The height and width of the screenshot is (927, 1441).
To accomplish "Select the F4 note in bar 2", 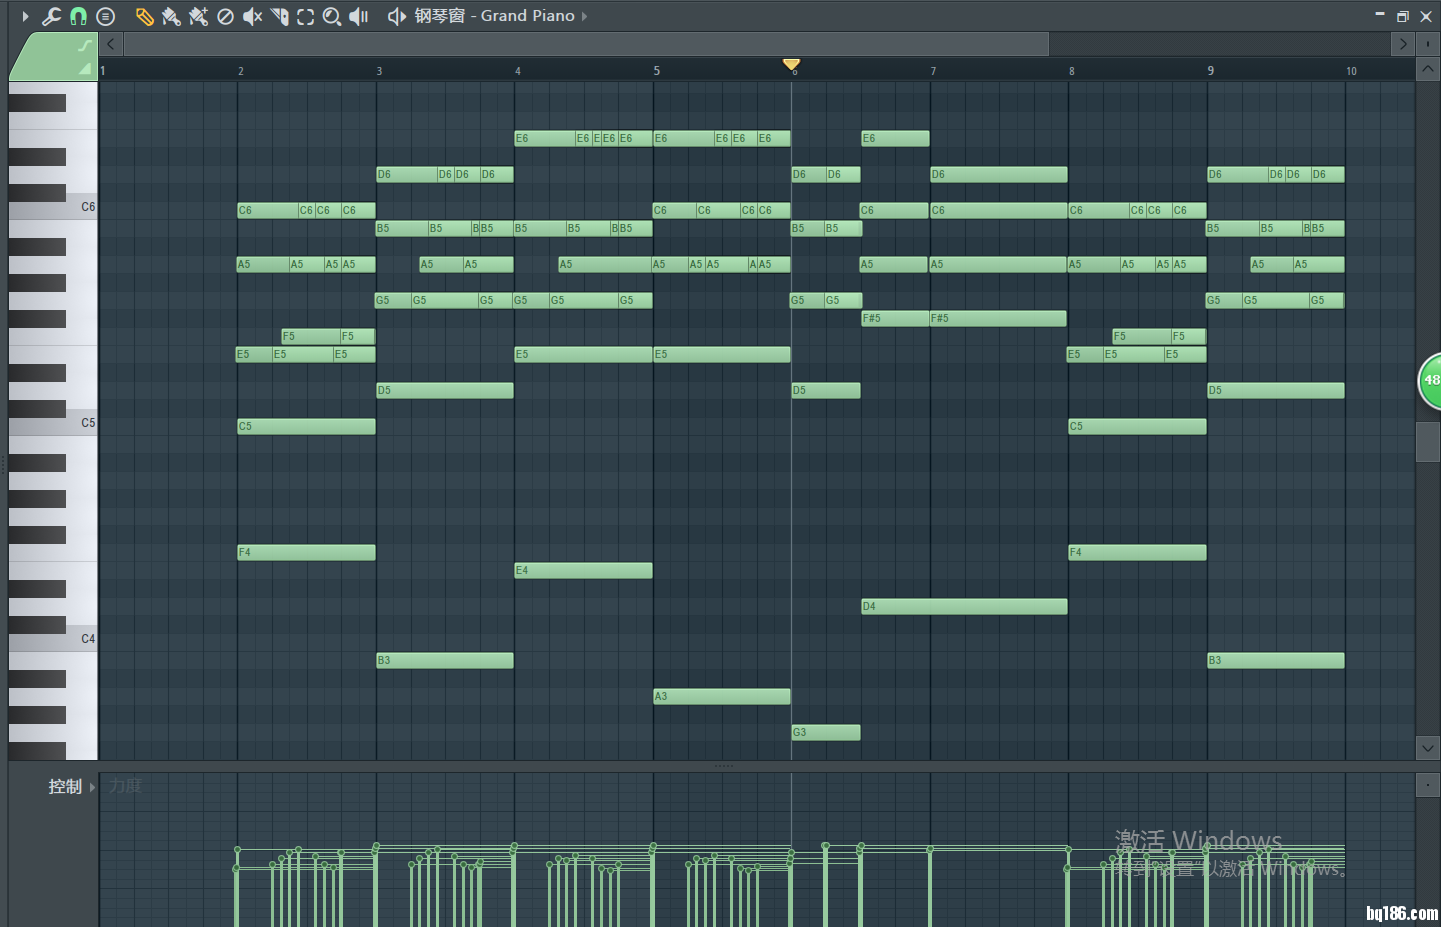I will pos(306,552).
